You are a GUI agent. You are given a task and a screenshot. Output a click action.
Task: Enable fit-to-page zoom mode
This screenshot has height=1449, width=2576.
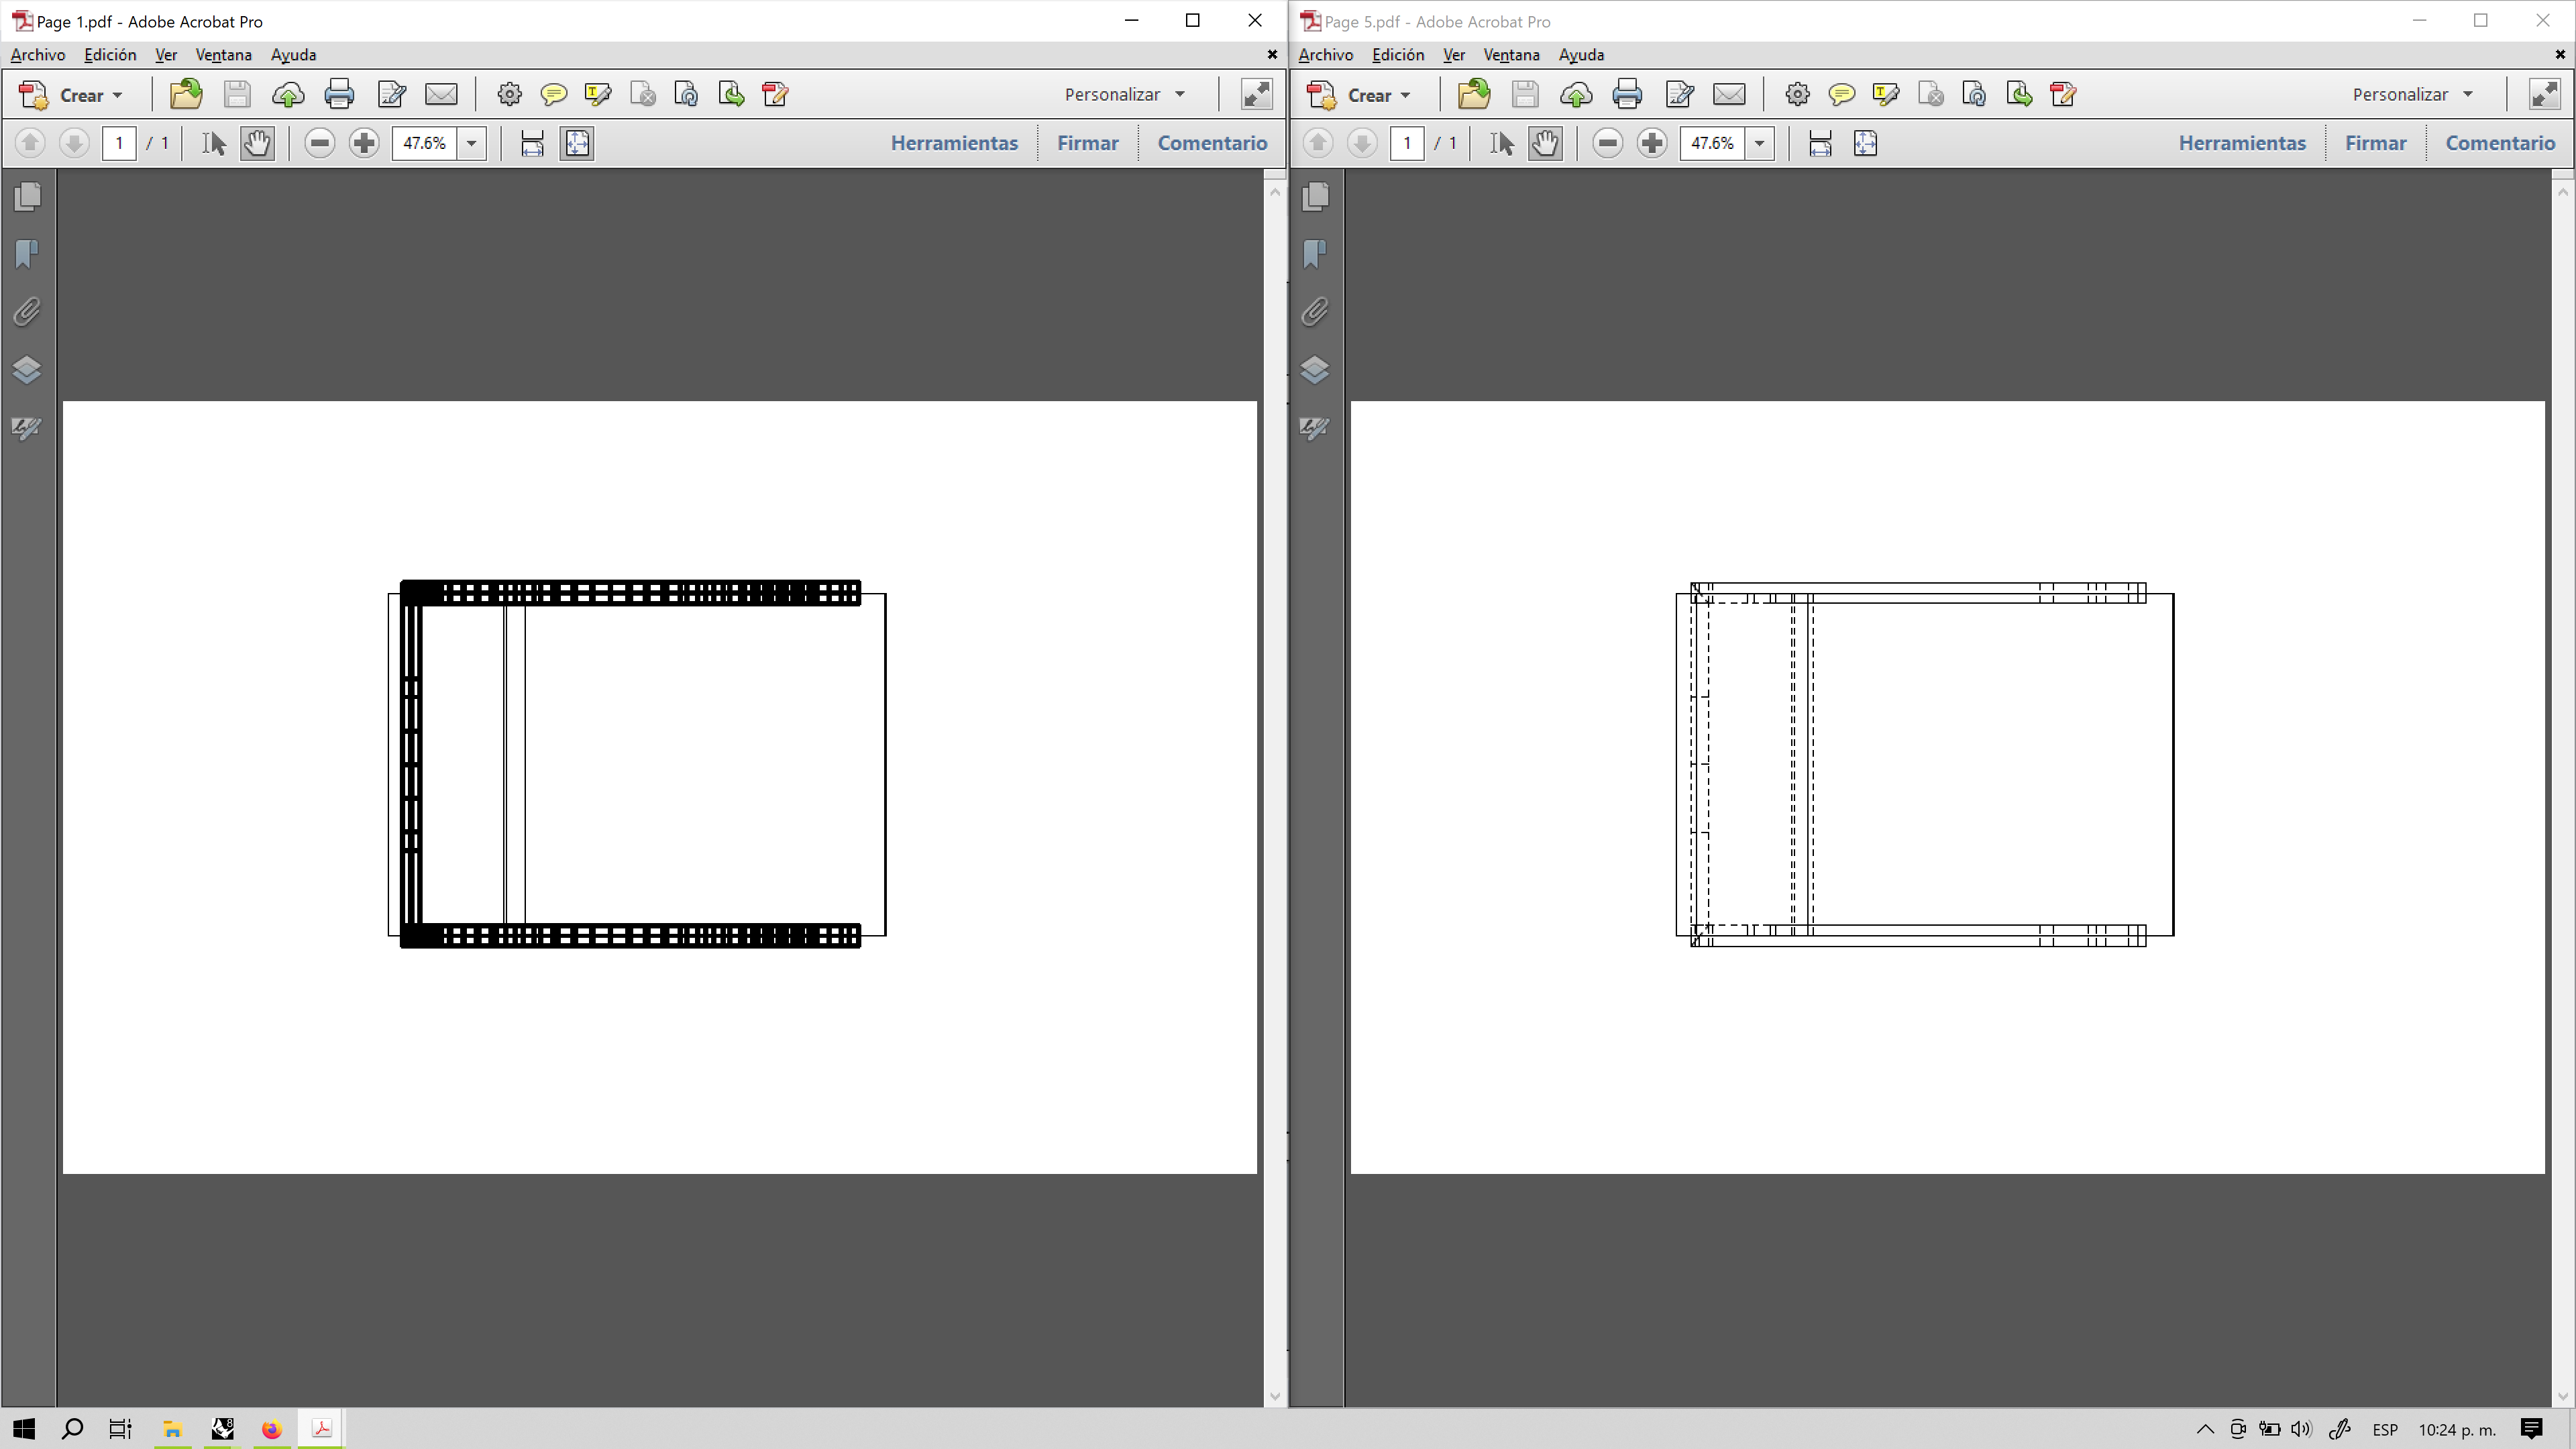tap(576, 143)
